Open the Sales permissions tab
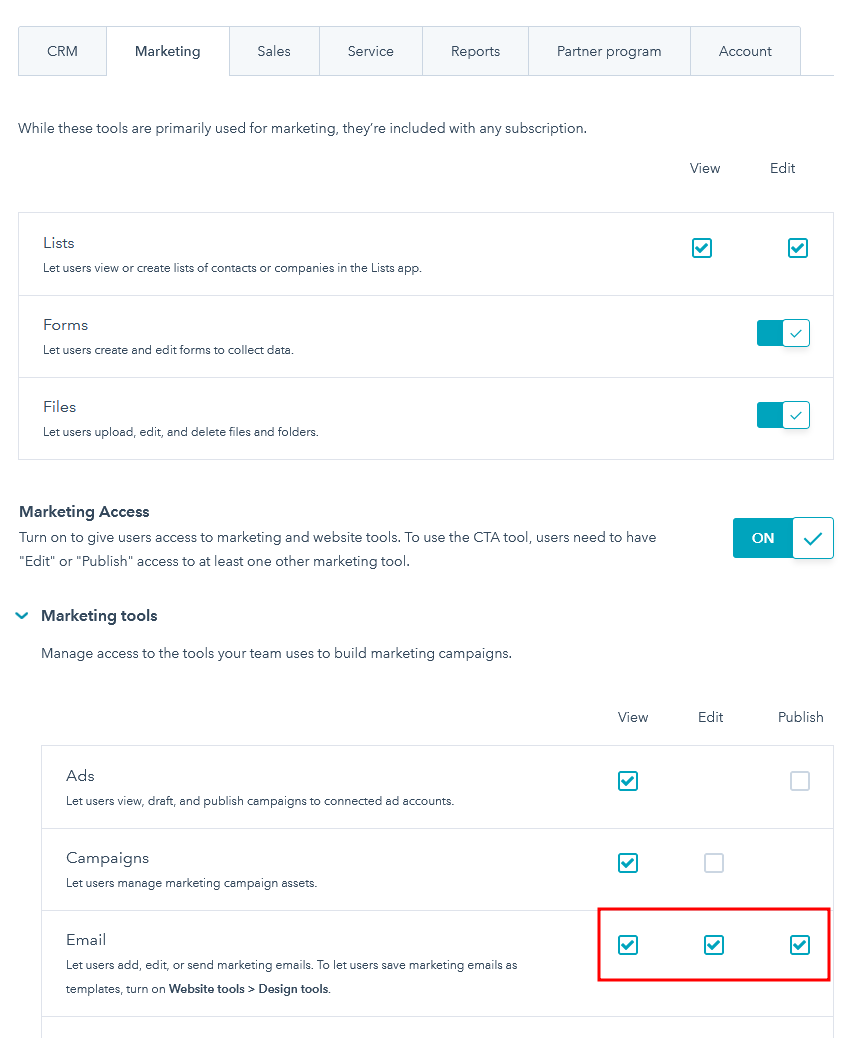This screenshot has width=866, height=1038. pos(273,51)
